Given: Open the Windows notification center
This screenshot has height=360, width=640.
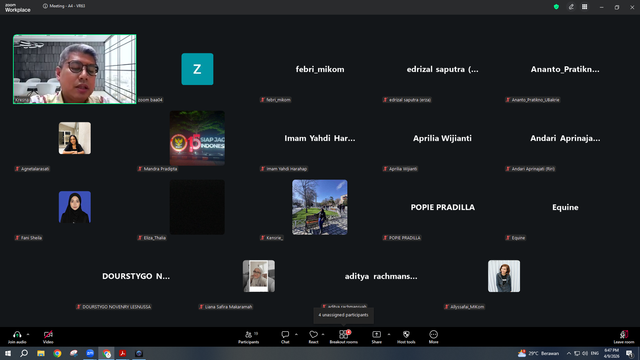Looking at the screenshot, I should (x=629, y=353).
